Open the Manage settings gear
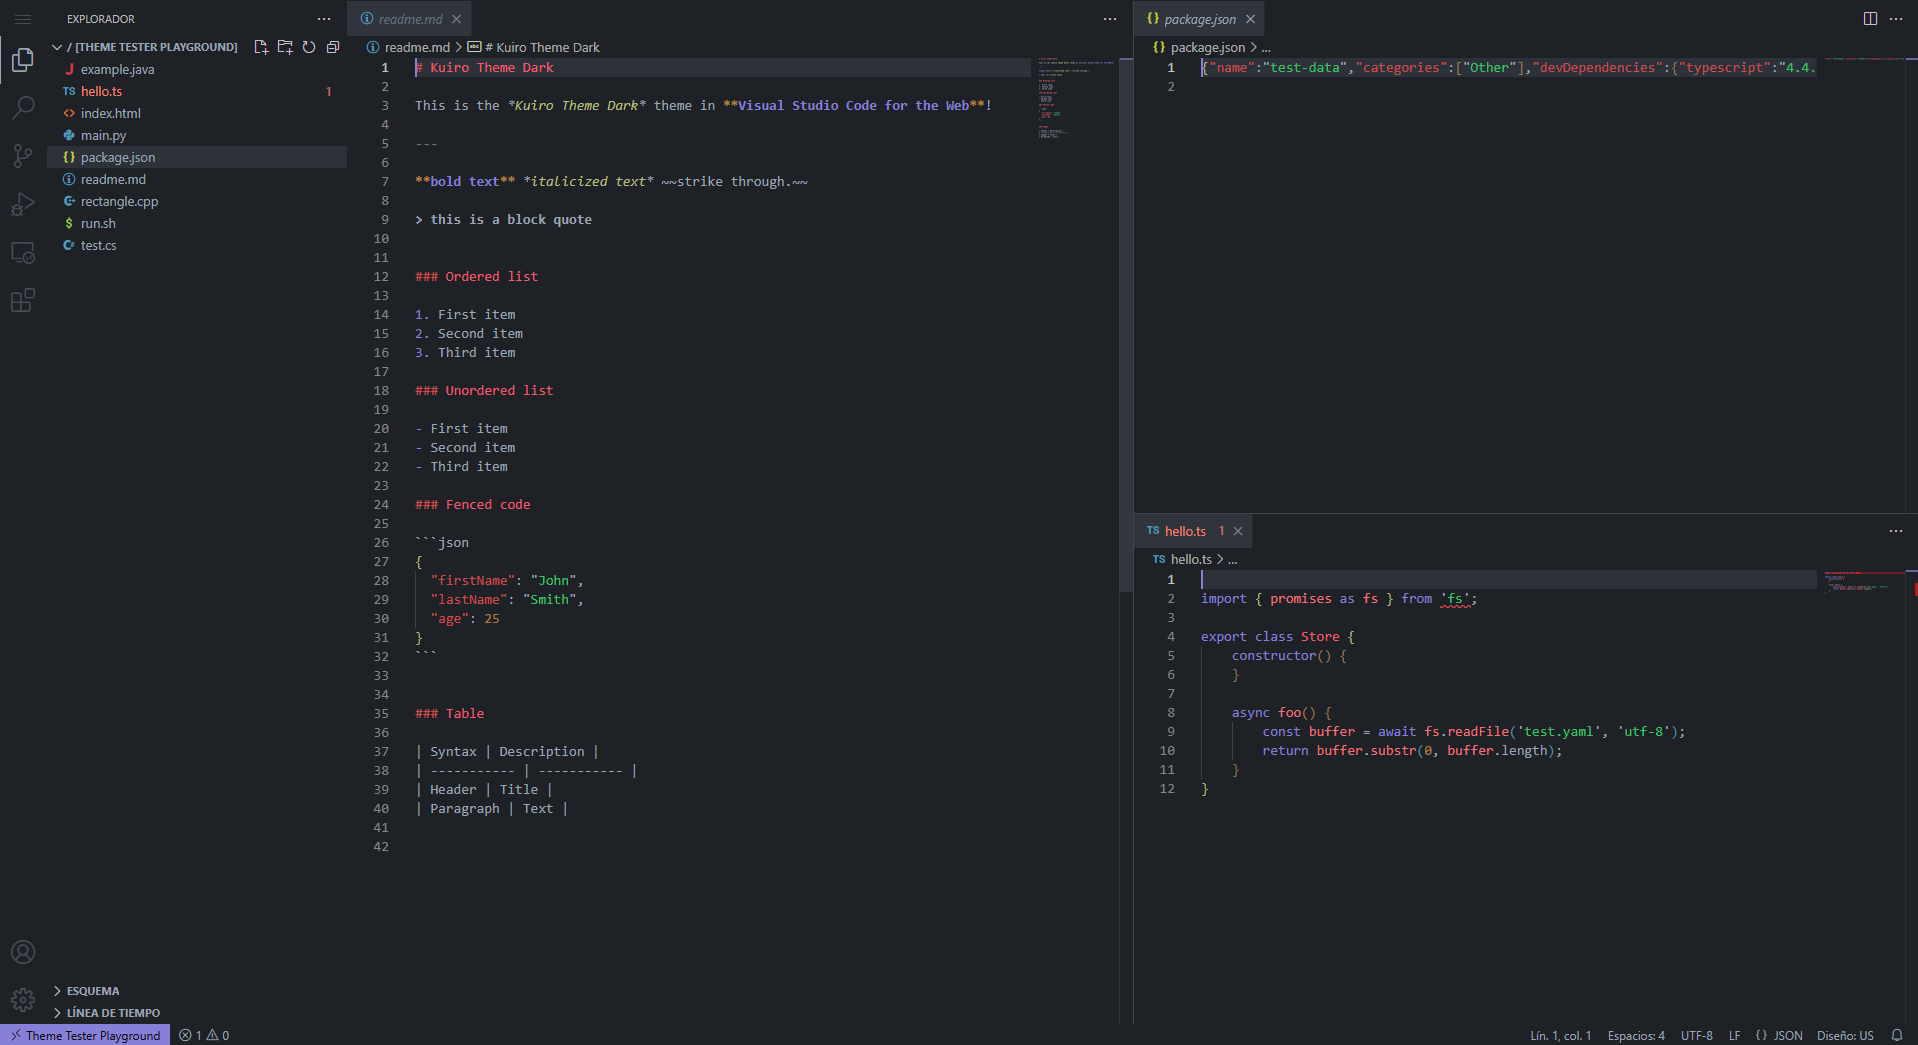Viewport: 1918px width, 1045px height. click(23, 999)
